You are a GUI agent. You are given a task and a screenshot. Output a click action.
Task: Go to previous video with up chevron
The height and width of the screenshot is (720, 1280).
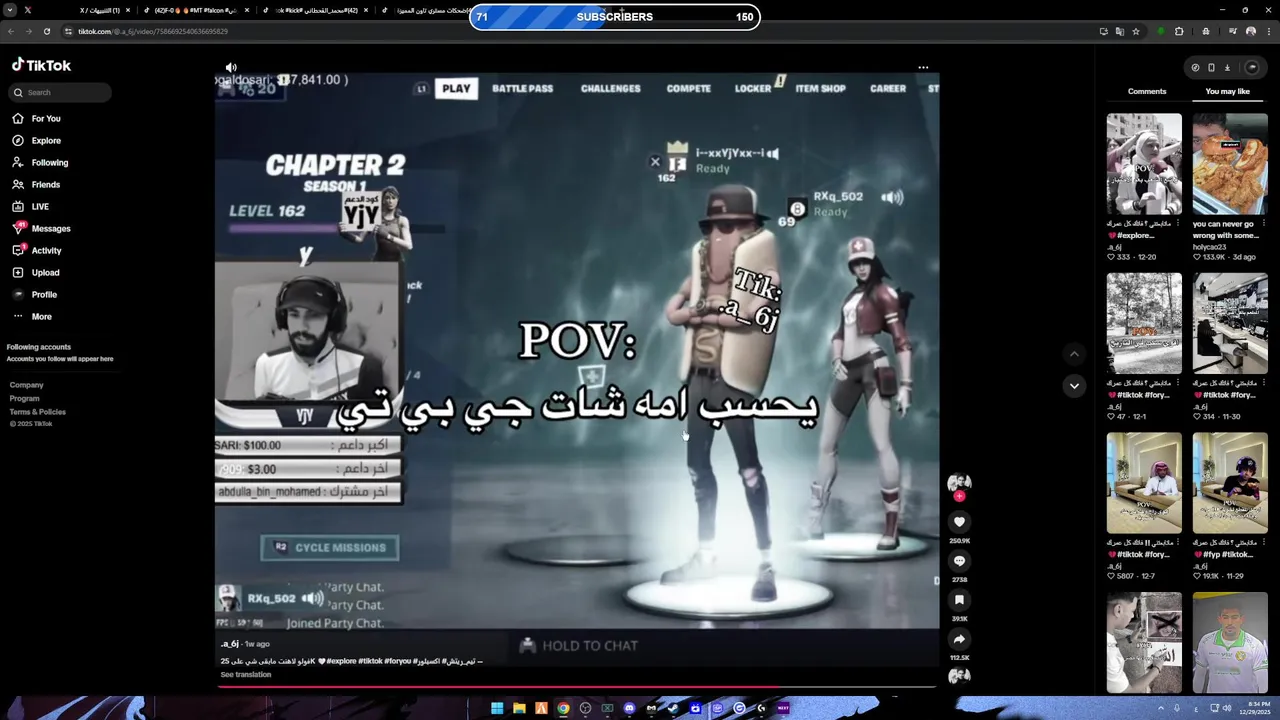click(1074, 353)
